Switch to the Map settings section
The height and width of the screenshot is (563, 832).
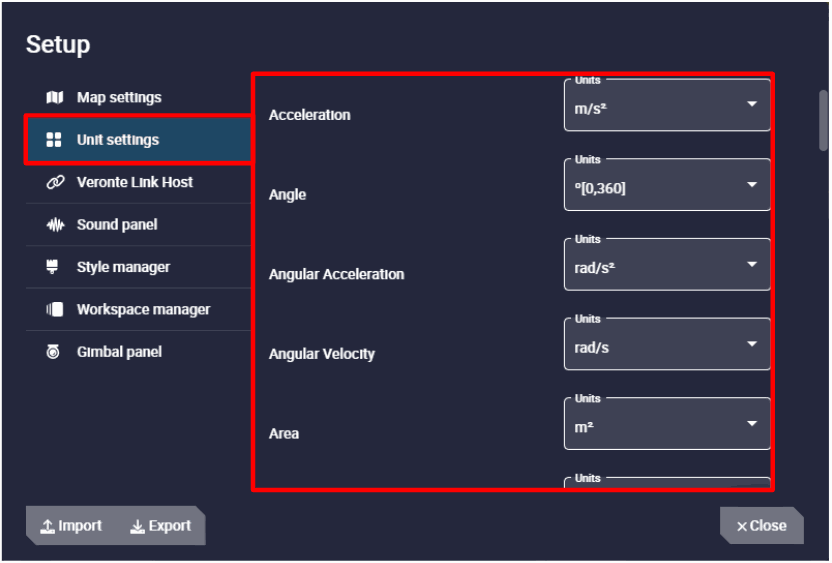118,98
